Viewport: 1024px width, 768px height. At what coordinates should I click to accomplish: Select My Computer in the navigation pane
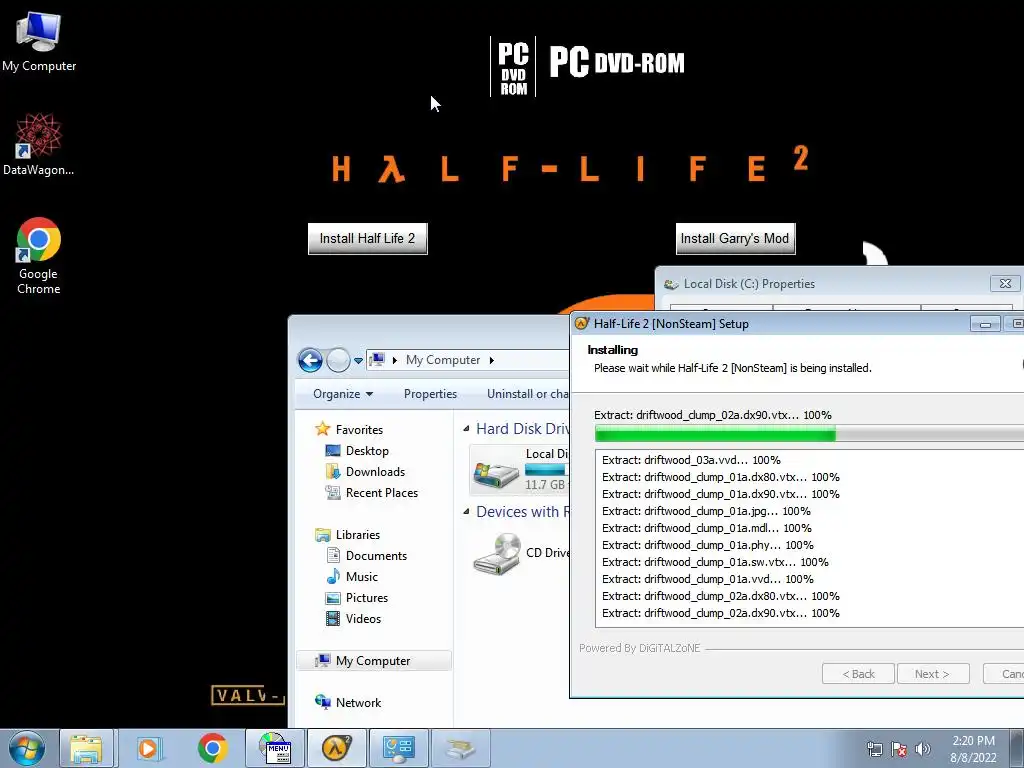373,661
